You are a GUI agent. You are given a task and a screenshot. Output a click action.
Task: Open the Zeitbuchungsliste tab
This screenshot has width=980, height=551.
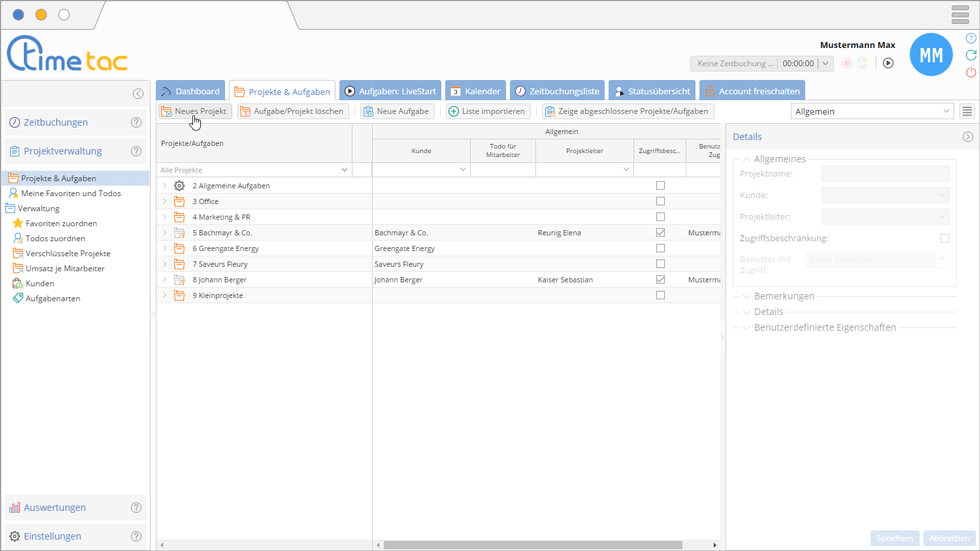click(x=557, y=91)
